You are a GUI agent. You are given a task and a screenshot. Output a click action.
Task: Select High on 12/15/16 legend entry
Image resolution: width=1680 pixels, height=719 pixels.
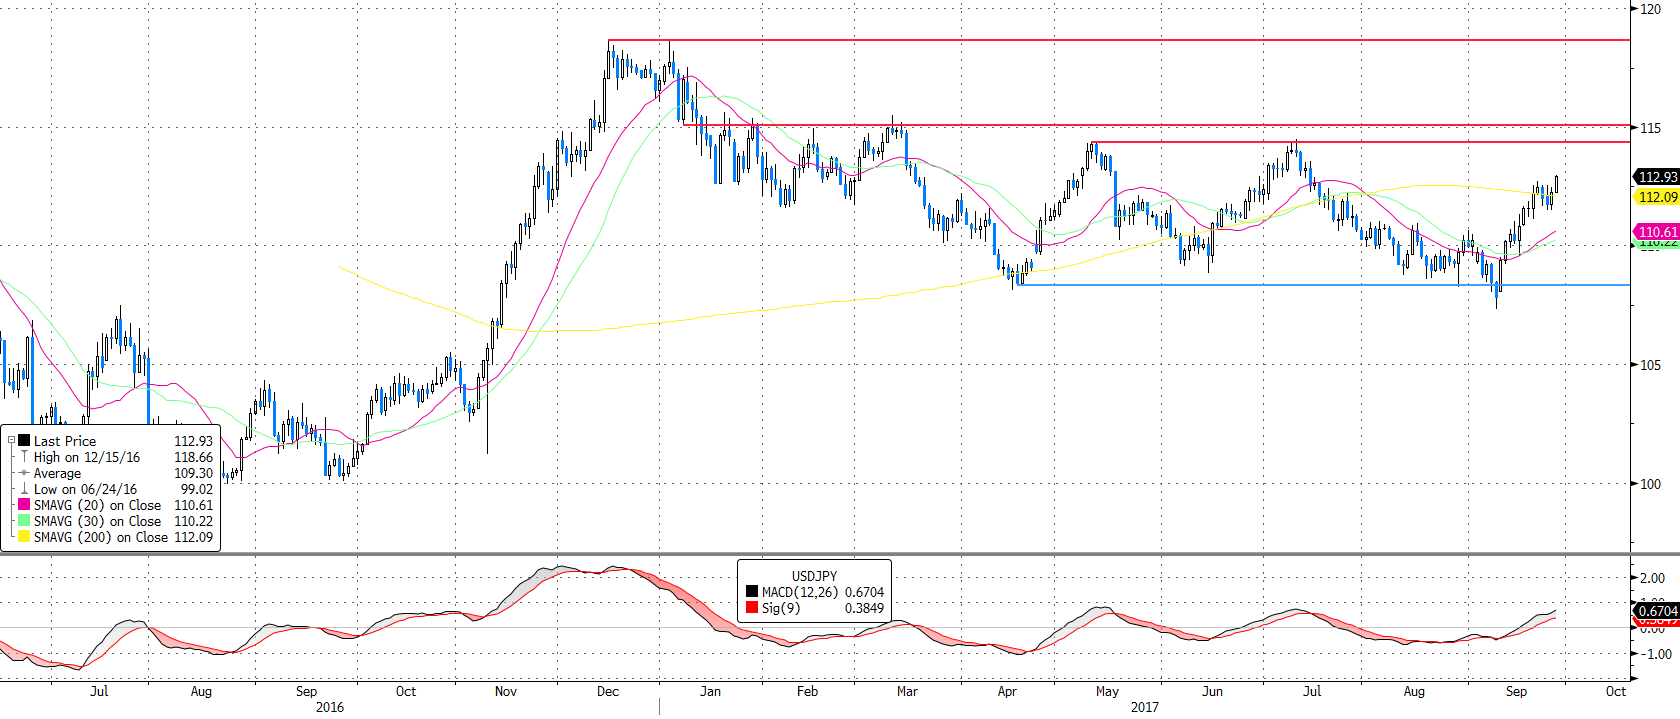pyautogui.click(x=87, y=457)
